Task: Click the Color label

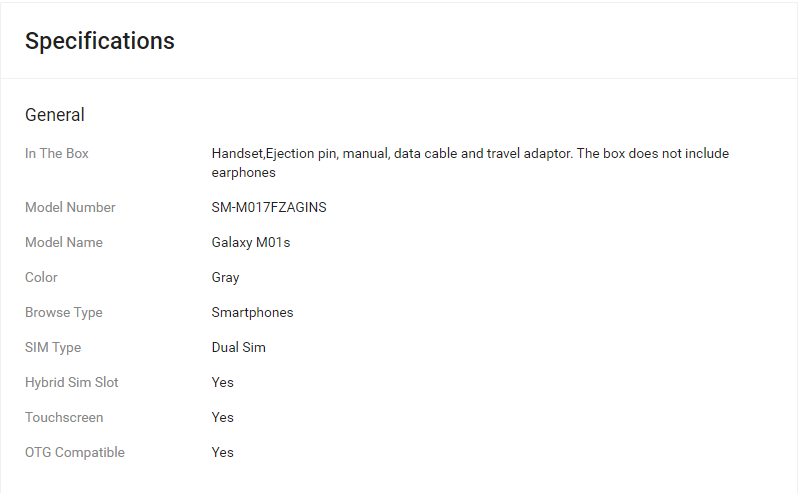Action: pyautogui.click(x=42, y=277)
